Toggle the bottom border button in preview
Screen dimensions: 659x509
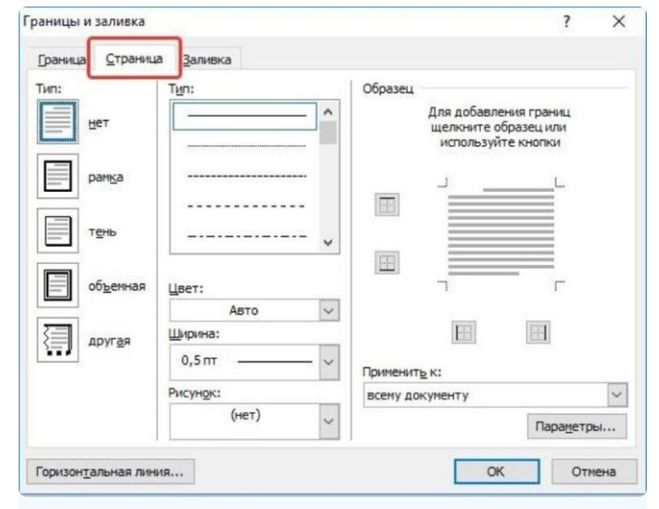pyautogui.click(x=386, y=262)
